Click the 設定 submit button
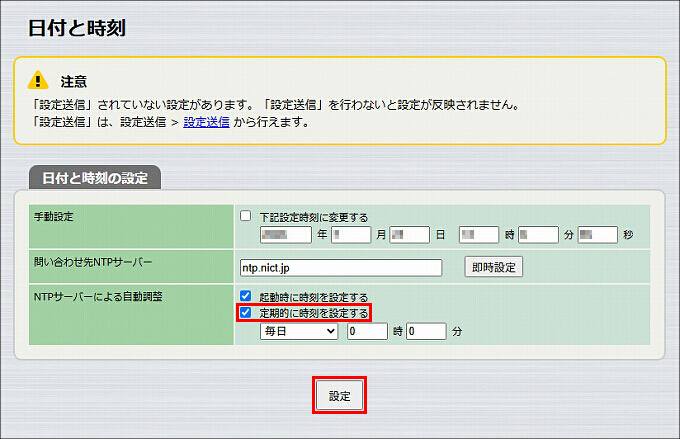 coord(340,395)
